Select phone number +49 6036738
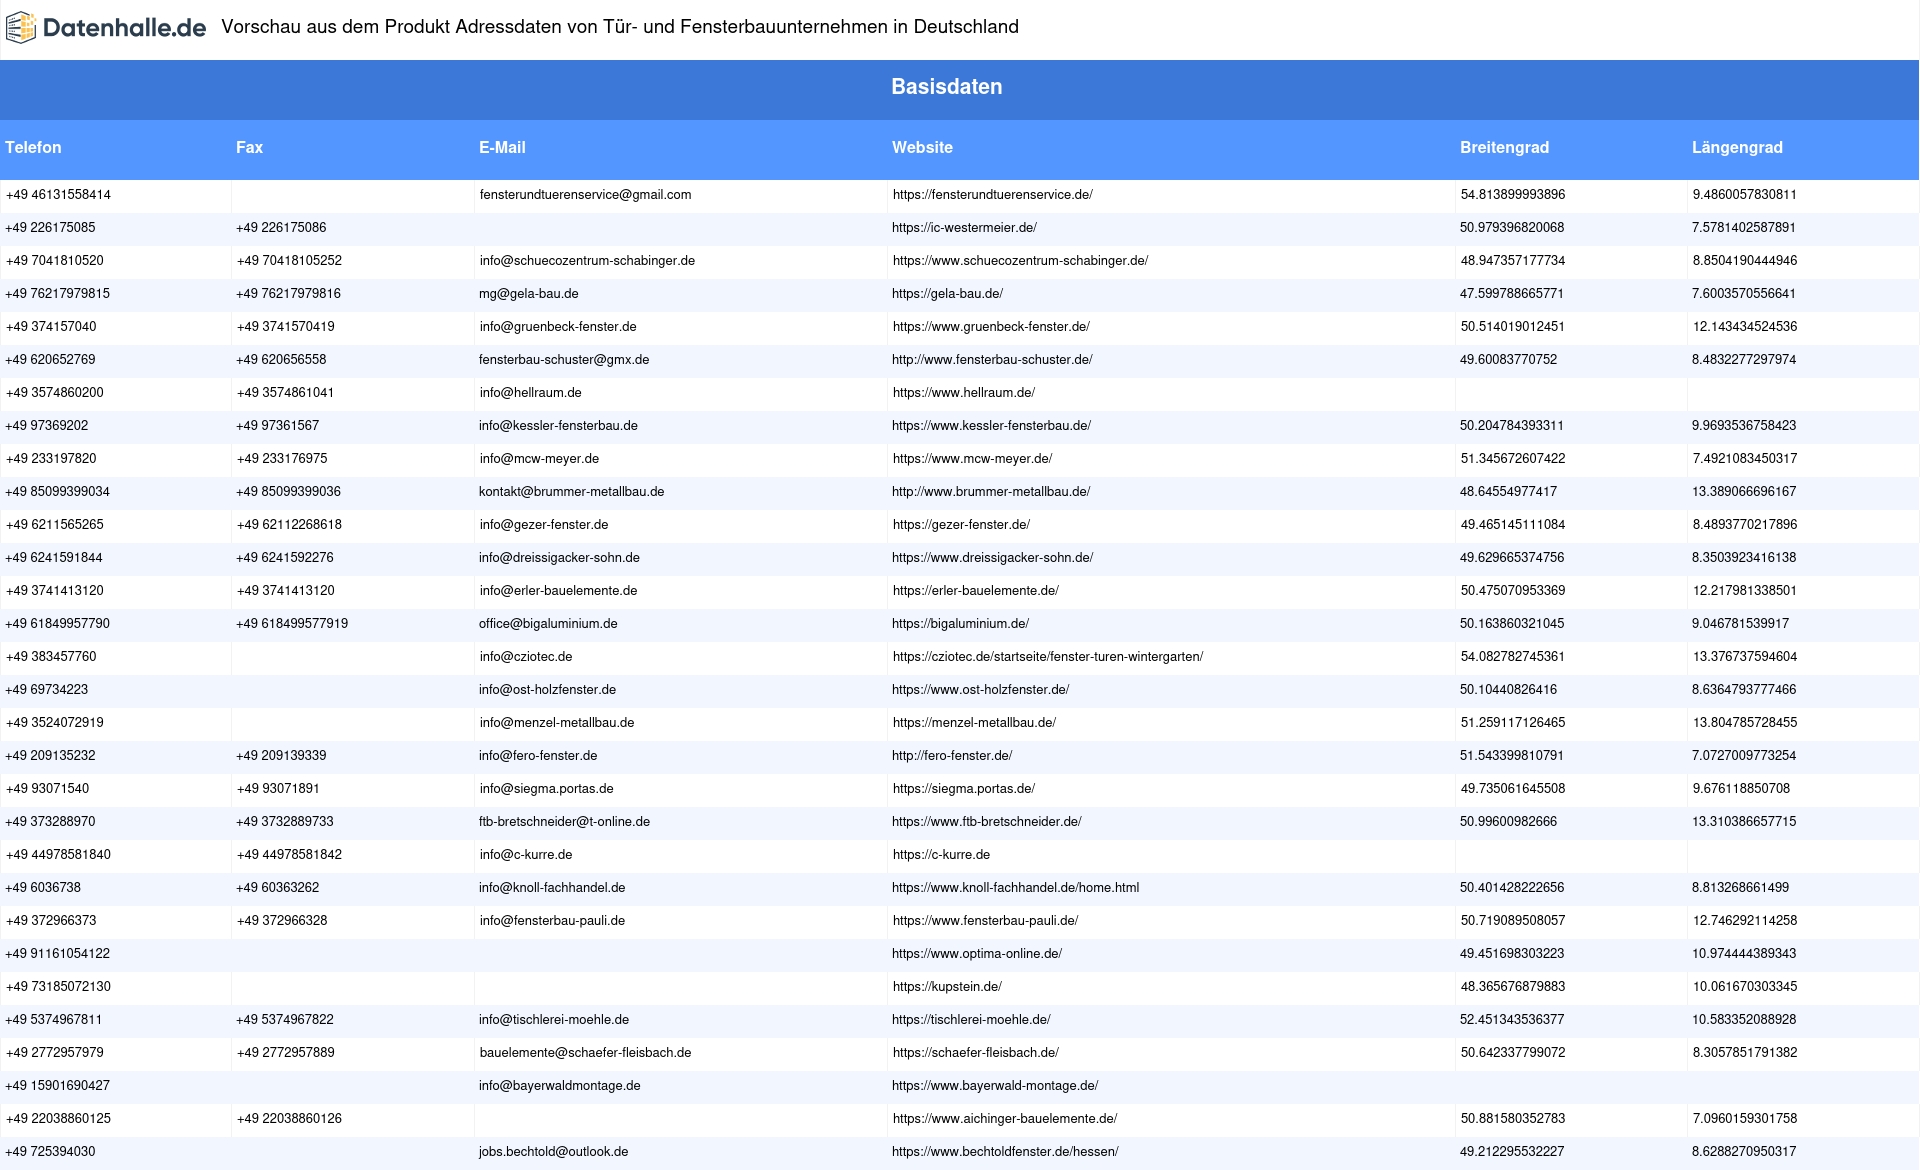 click(43, 888)
